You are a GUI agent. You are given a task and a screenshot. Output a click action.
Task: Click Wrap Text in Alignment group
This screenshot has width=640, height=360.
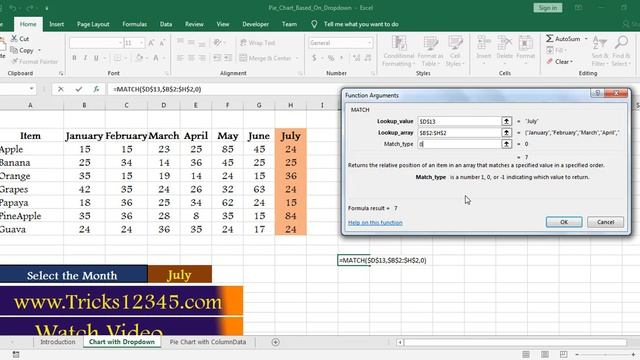tap(257, 42)
